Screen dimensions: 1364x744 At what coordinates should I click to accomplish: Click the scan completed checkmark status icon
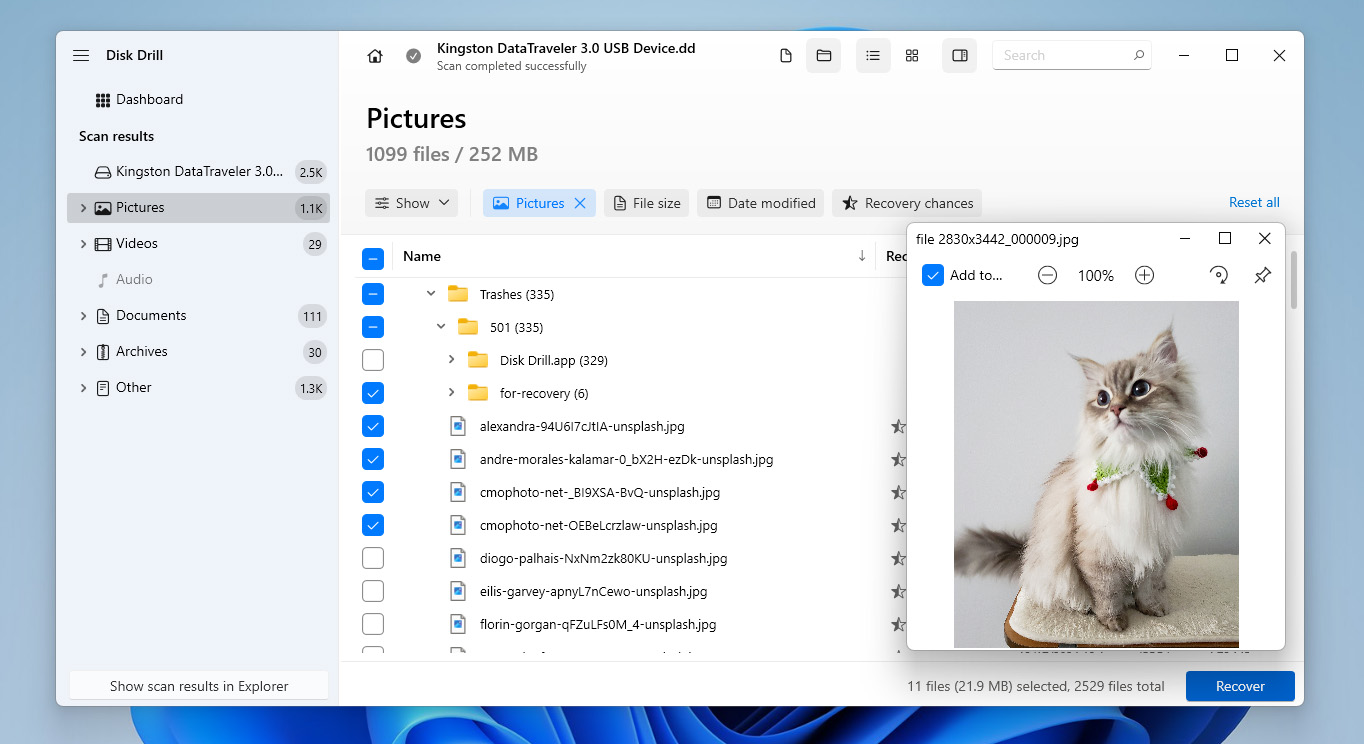coord(414,56)
